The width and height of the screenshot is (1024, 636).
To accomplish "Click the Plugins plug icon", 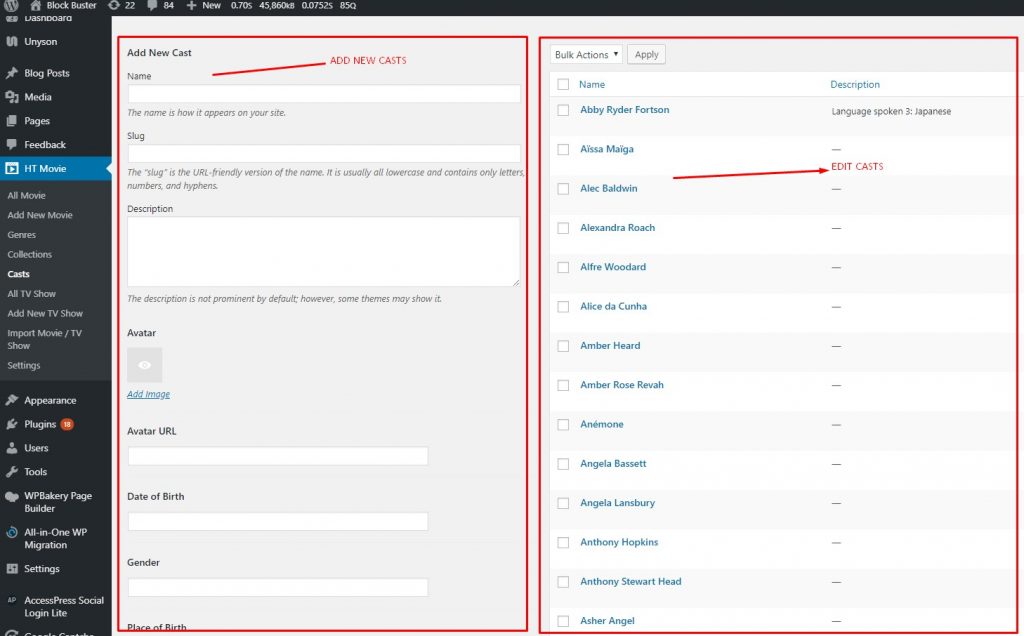I will point(12,424).
